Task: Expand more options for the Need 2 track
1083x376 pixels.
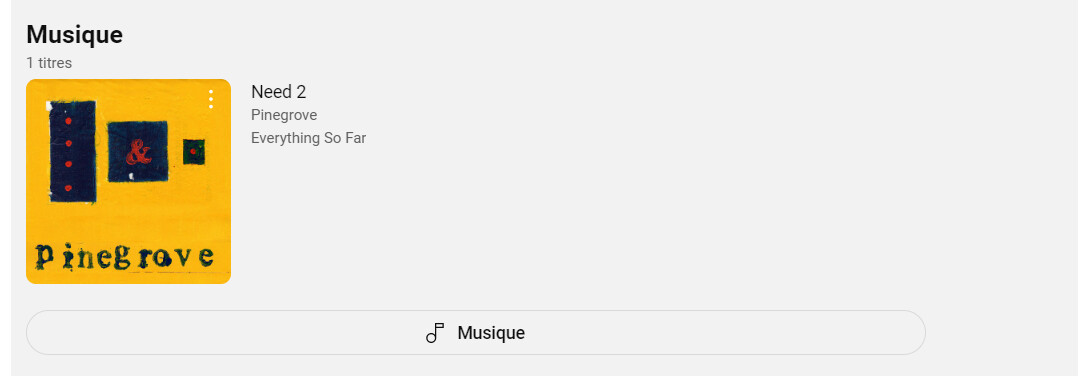Action: coord(211,100)
